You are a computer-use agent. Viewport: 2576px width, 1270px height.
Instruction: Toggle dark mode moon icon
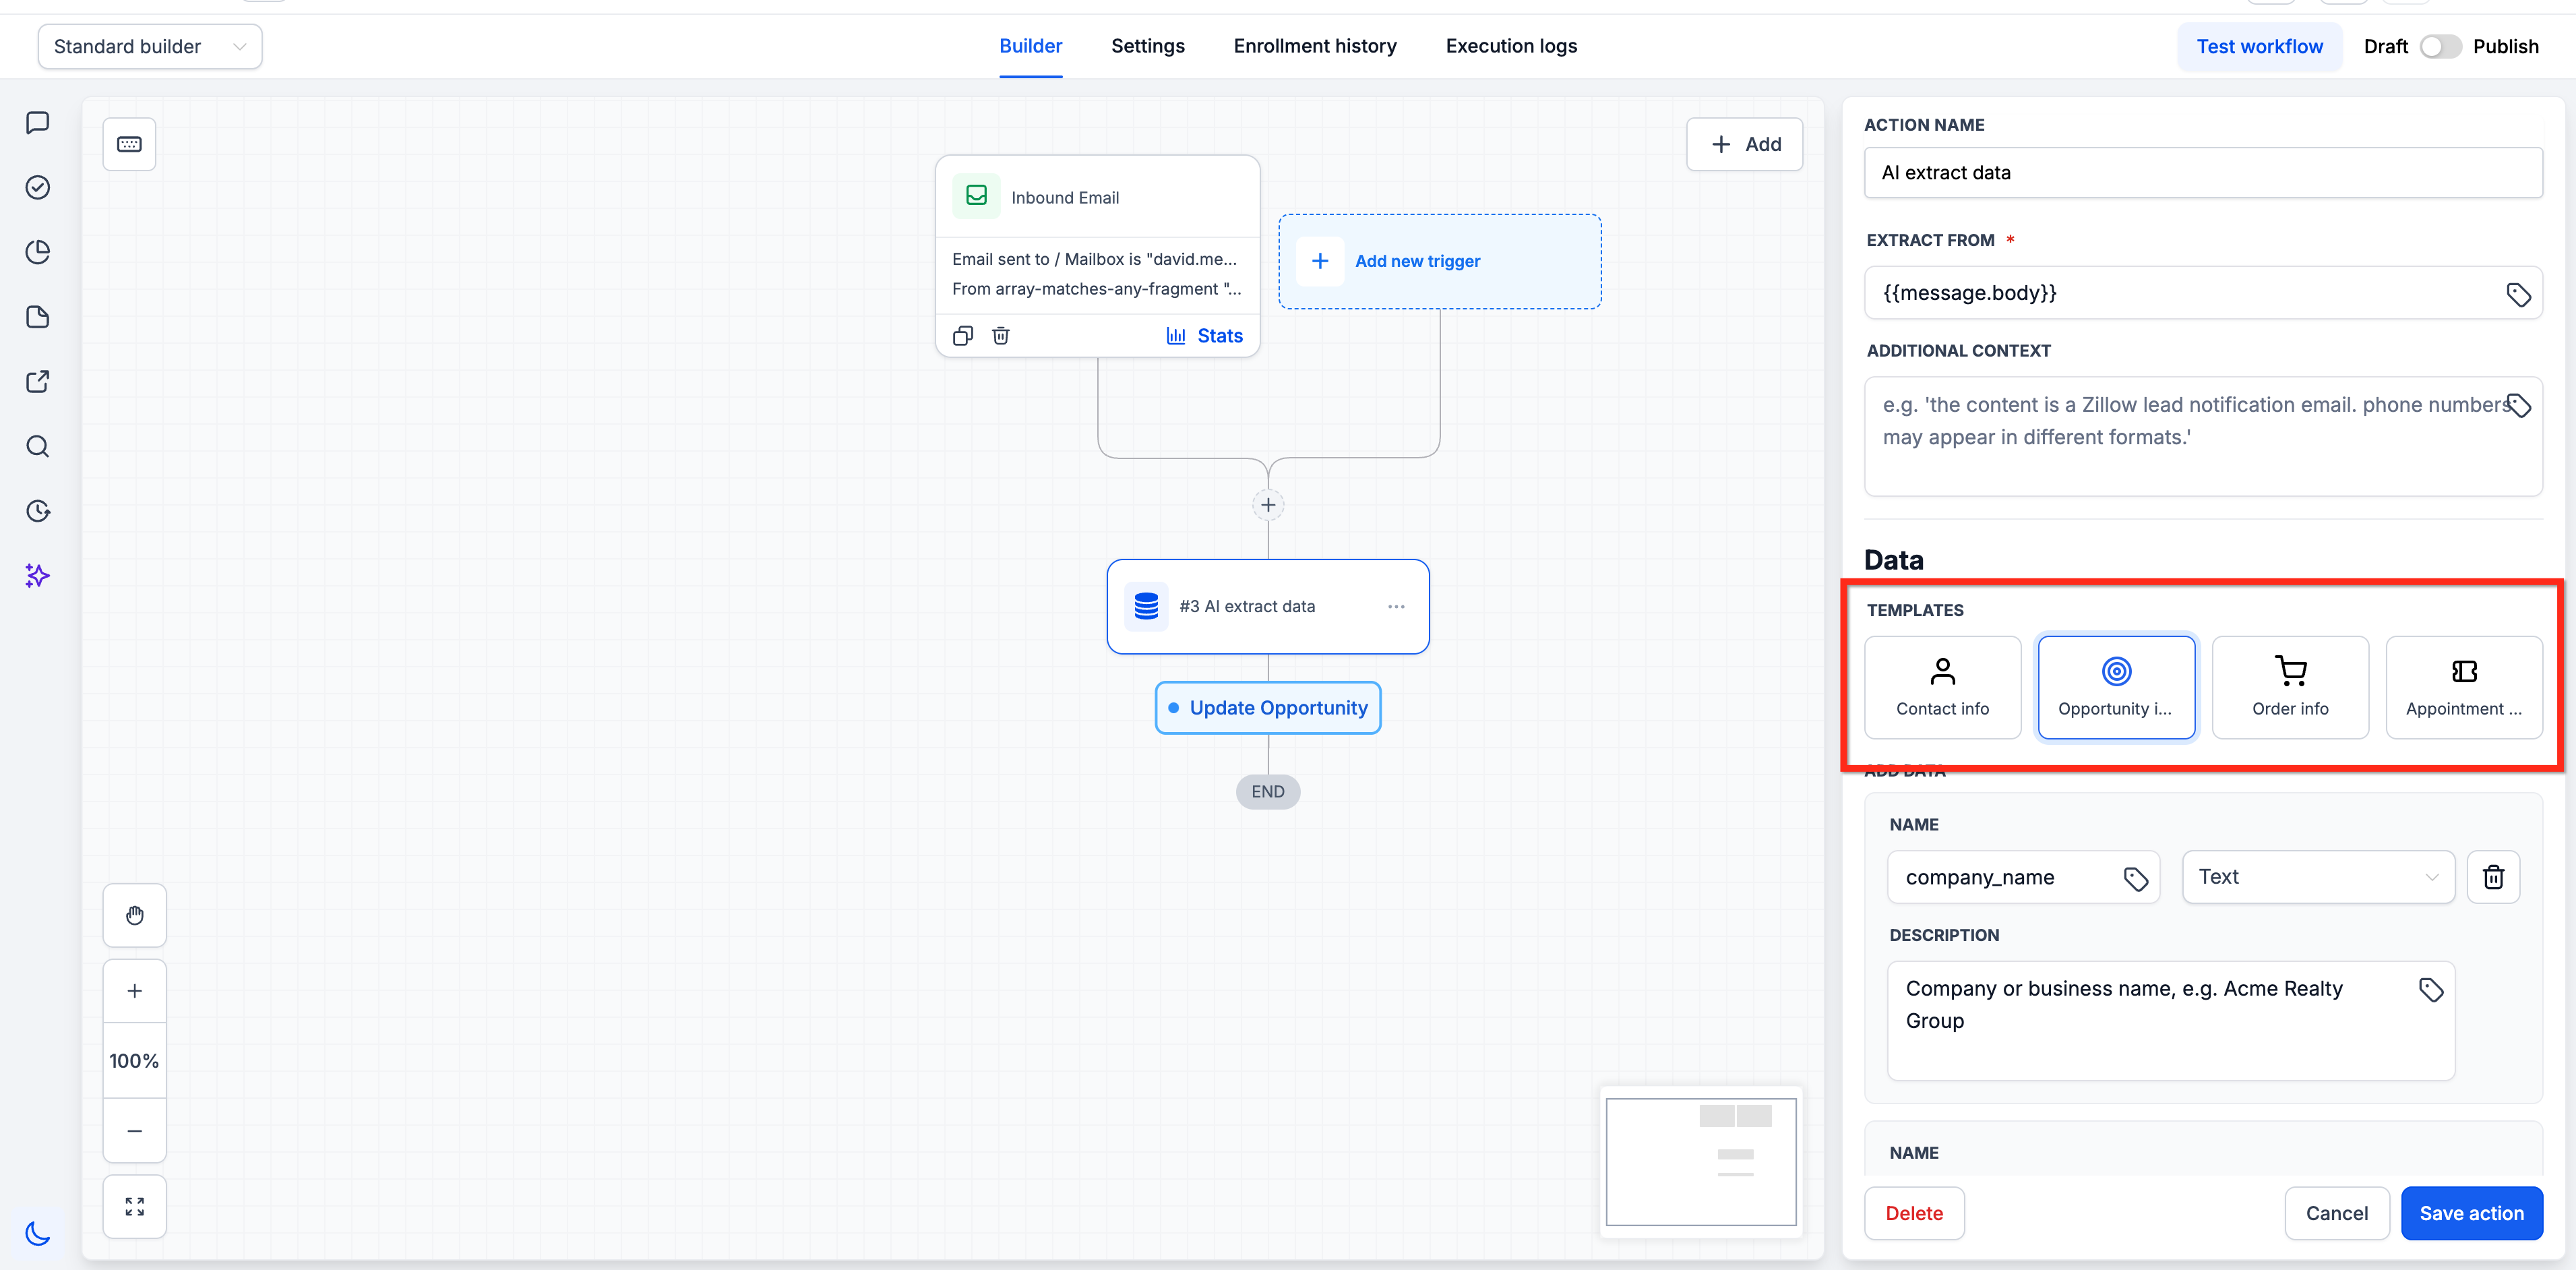click(x=38, y=1233)
